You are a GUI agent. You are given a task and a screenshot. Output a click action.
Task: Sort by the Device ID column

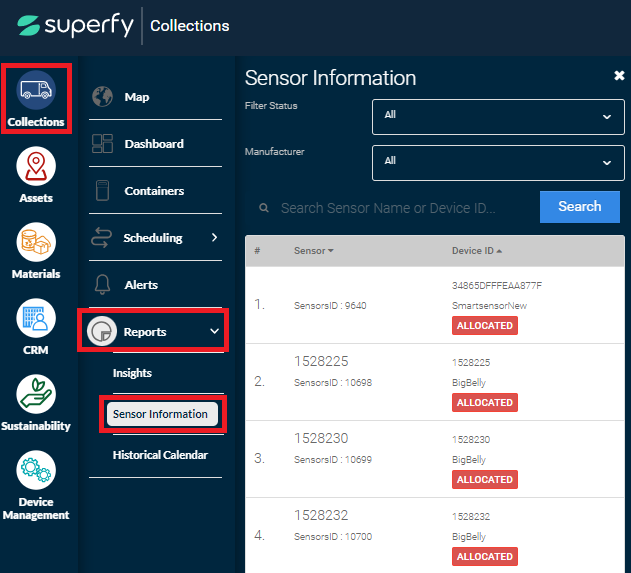click(477, 251)
